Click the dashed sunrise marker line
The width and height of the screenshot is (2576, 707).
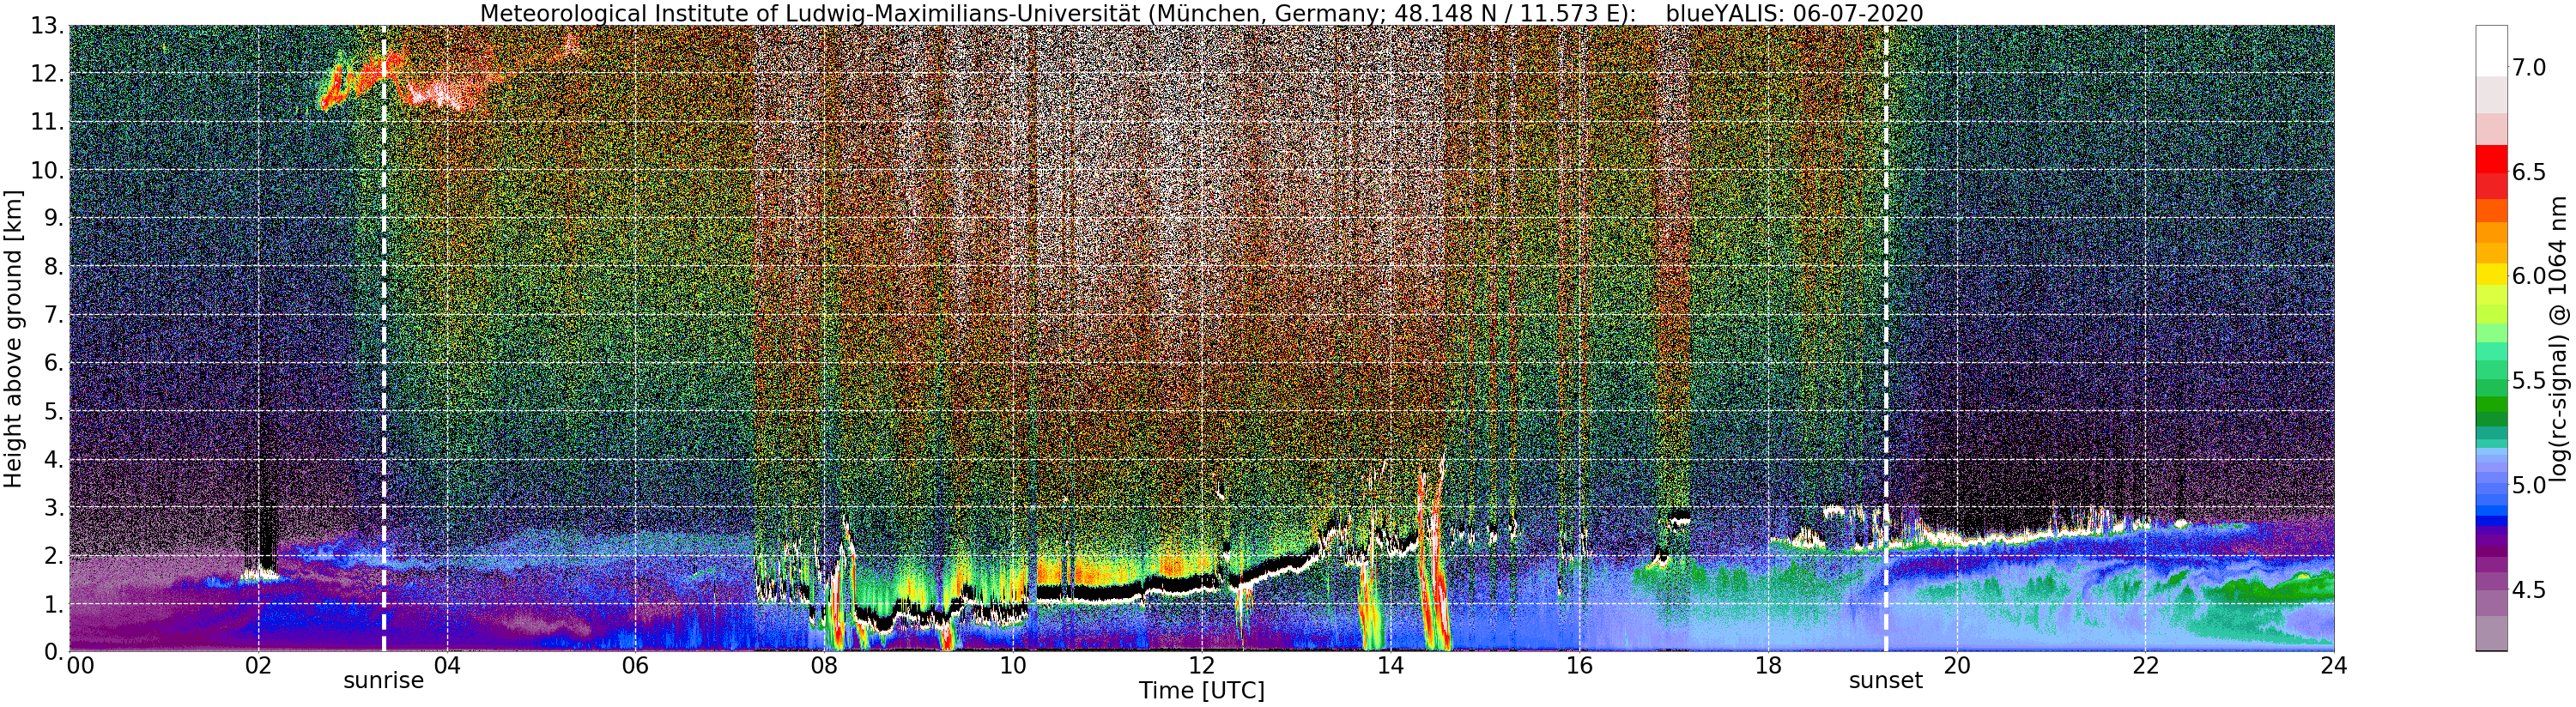[x=384, y=338]
